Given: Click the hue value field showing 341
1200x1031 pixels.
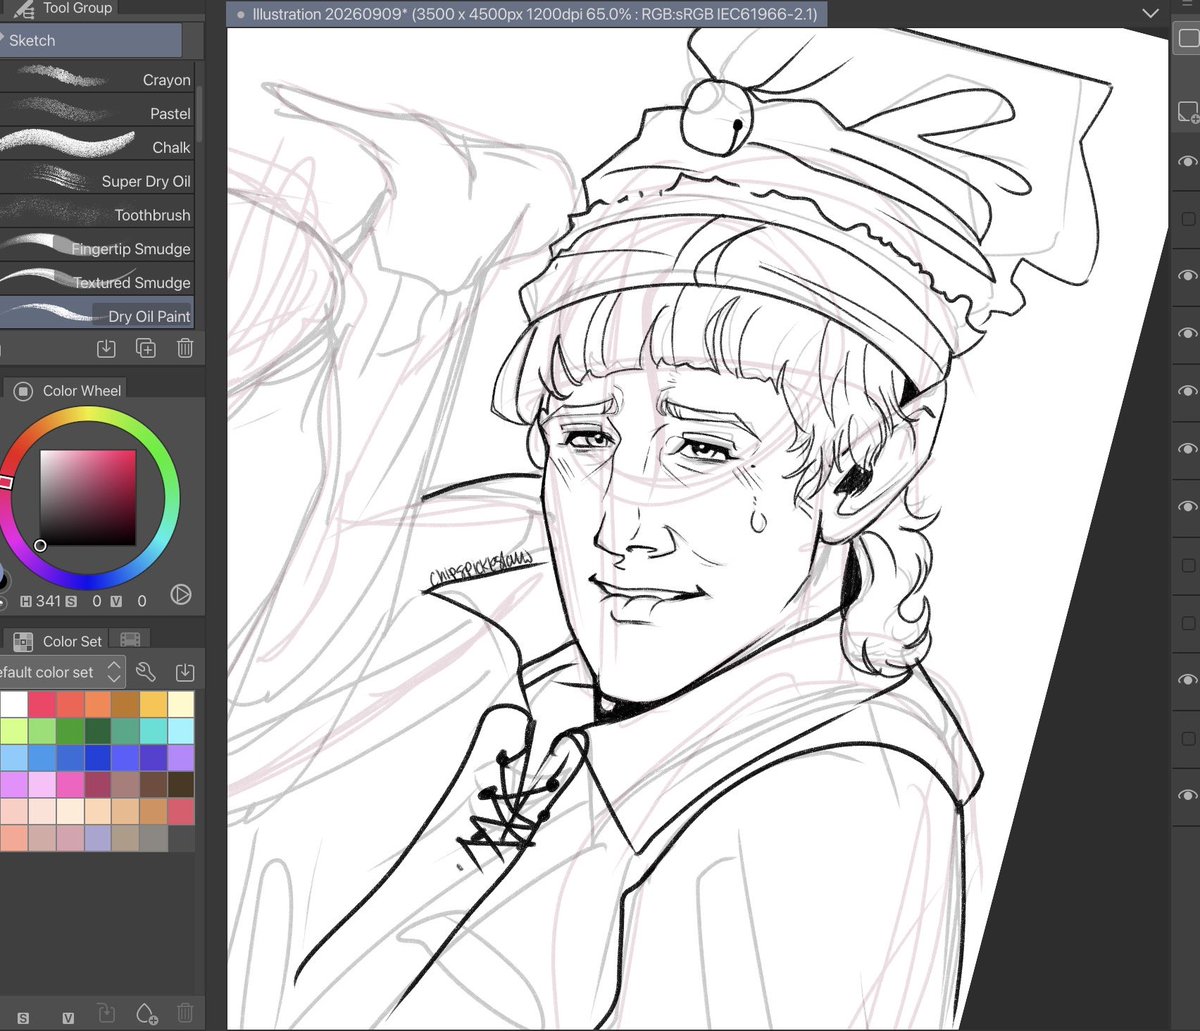Looking at the screenshot, I should pyautogui.click(x=47, y=601).
